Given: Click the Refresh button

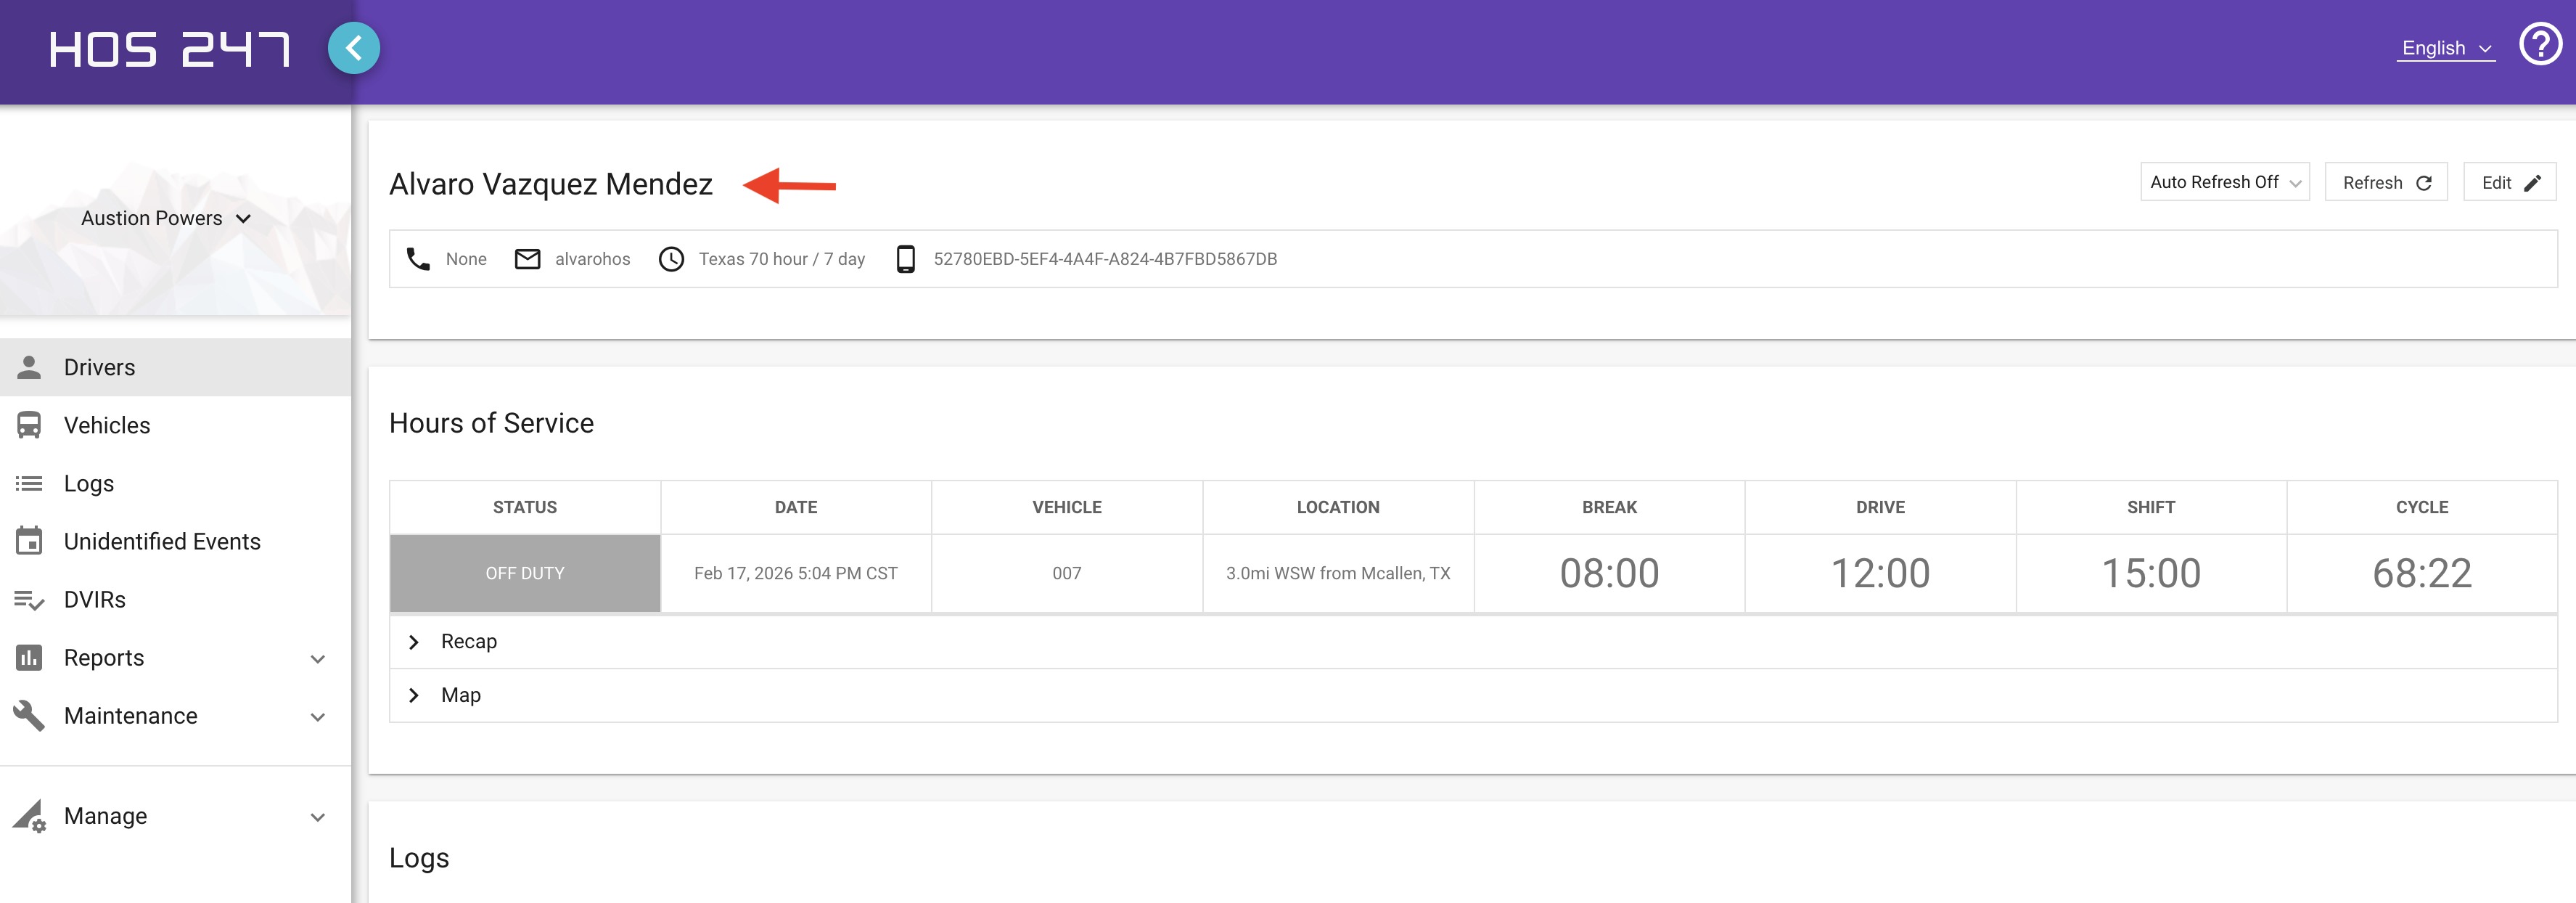Looking at the screenshot, I should point(2385,182).
